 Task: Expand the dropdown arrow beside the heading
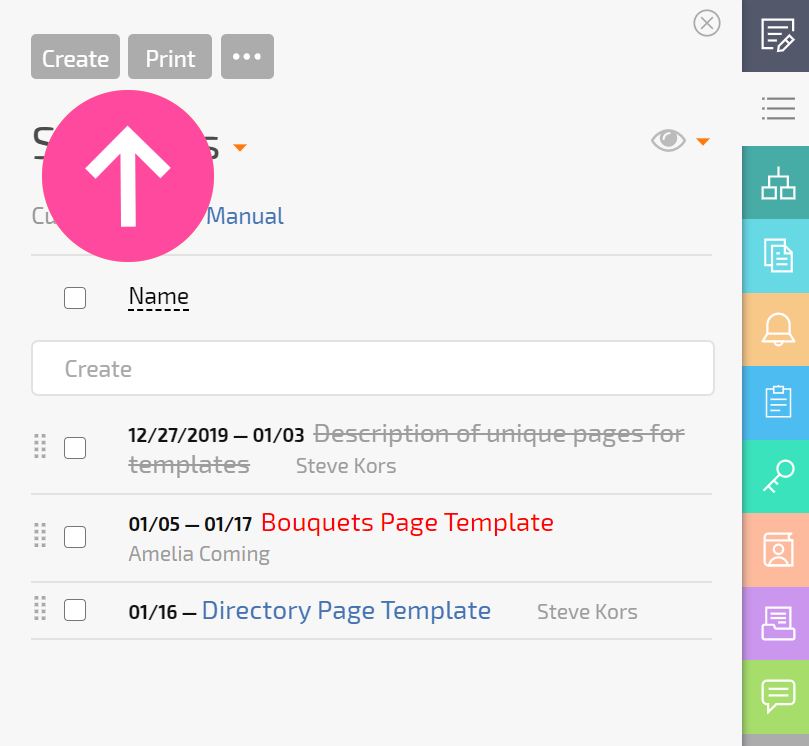(240, 148)
